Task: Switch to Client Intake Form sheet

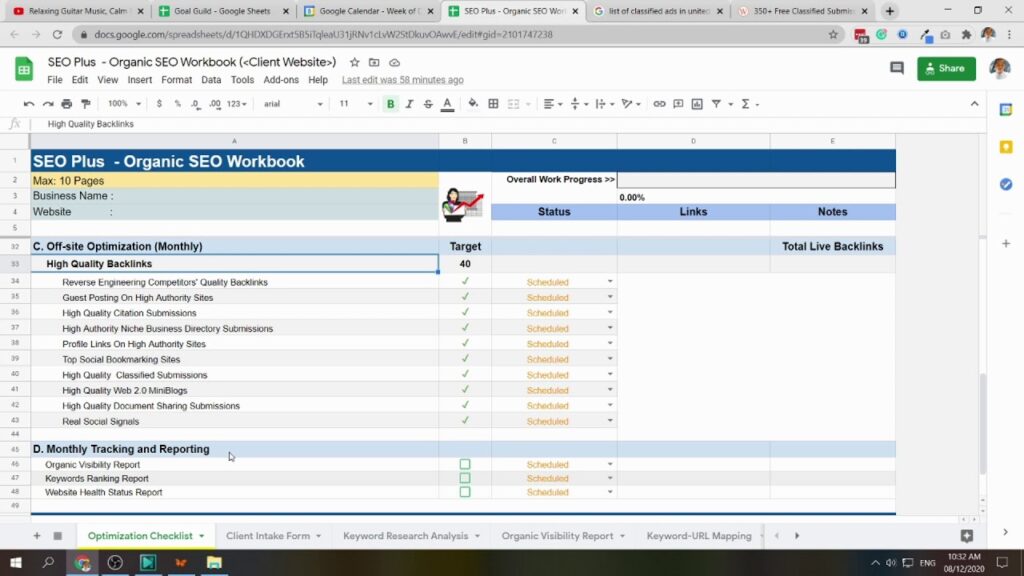Action: (x=273, y=536)
